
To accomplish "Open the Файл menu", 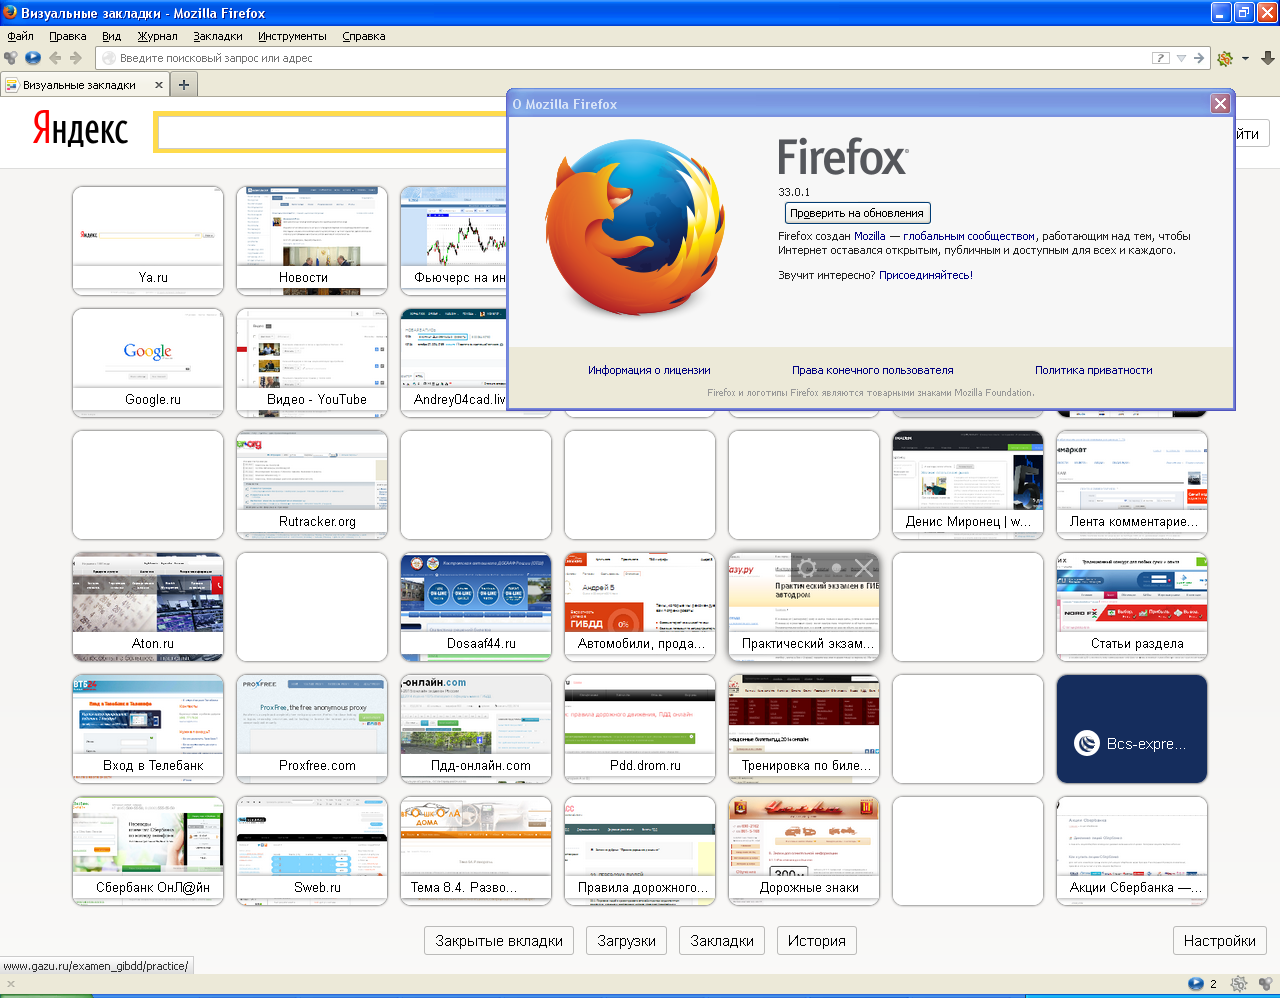I will [x=20, y=36].
